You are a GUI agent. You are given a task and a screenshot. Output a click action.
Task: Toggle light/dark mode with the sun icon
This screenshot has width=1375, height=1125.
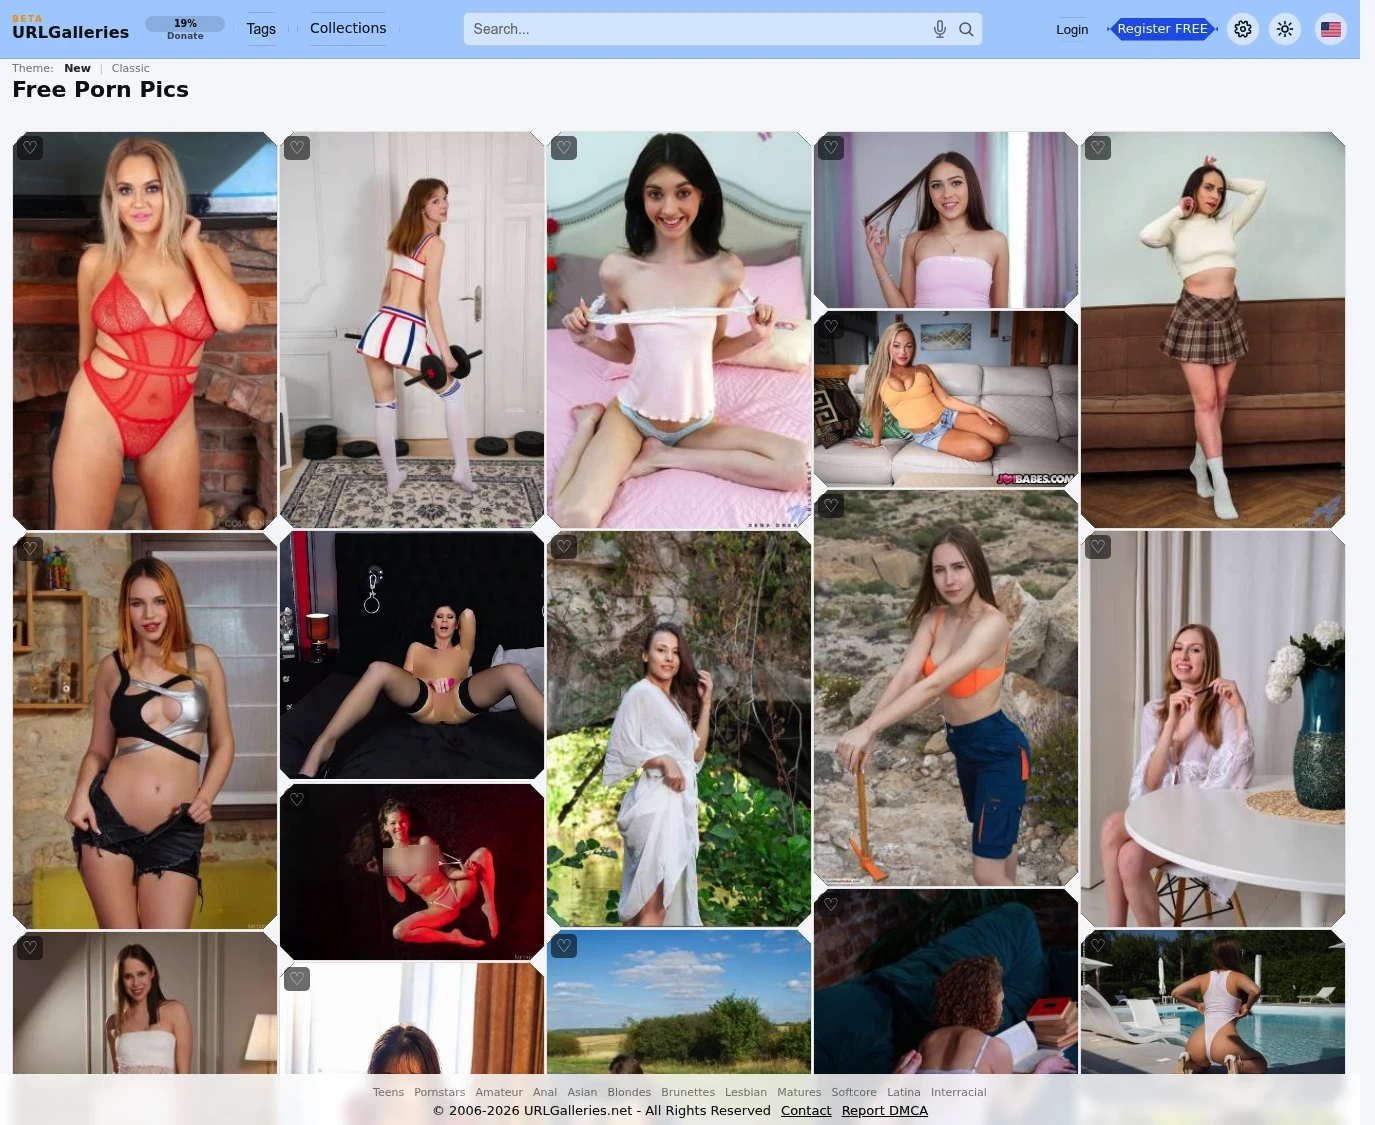coord(1285,29)
